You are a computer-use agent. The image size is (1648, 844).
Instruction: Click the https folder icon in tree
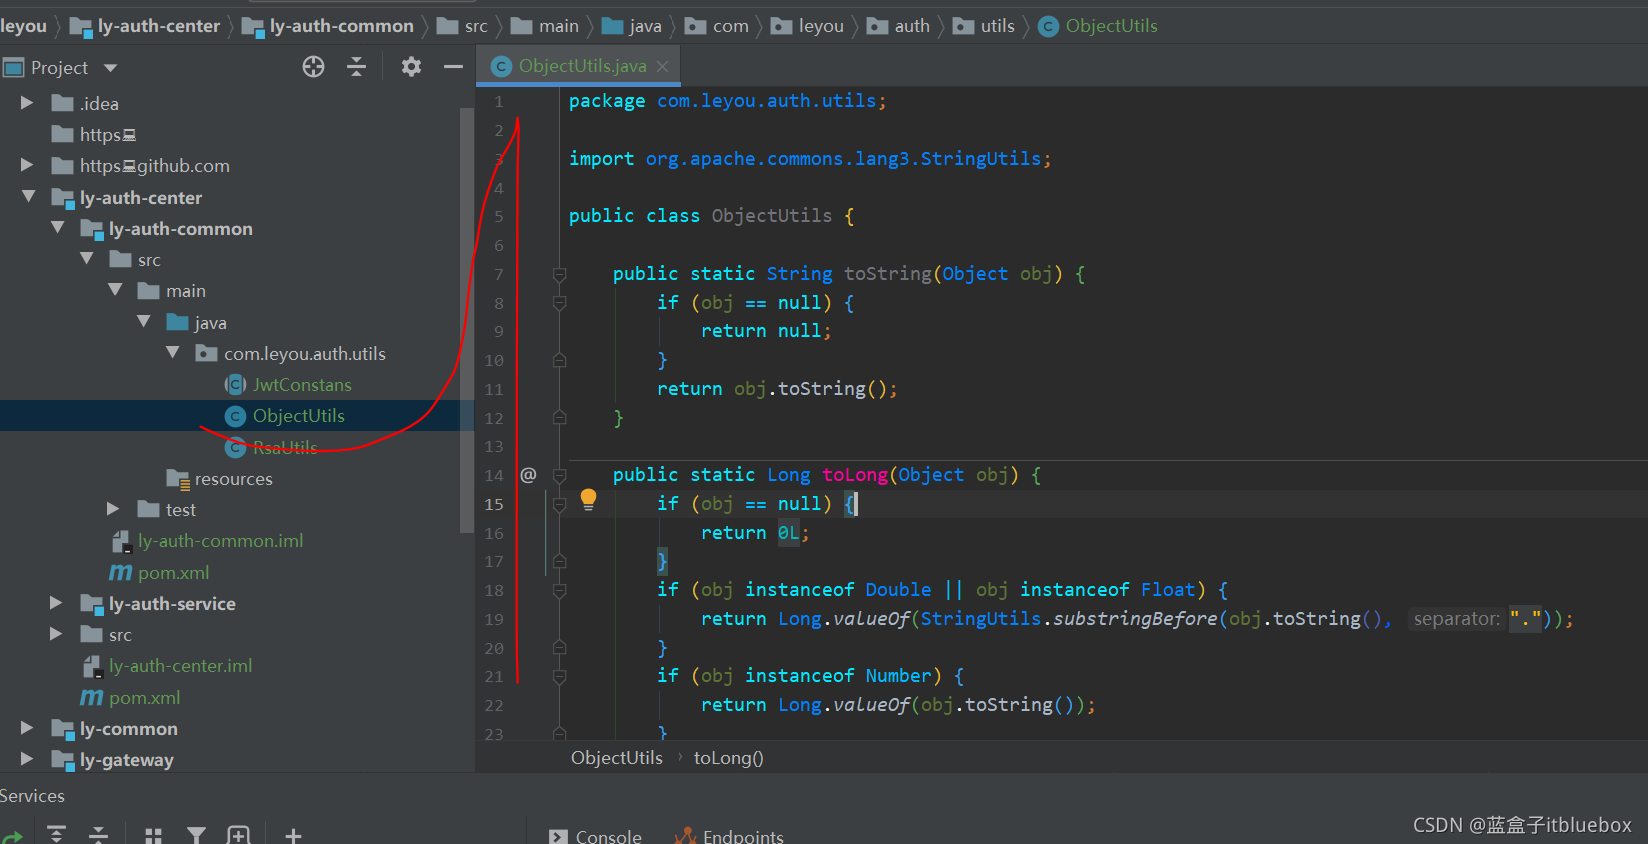point(63,134)
